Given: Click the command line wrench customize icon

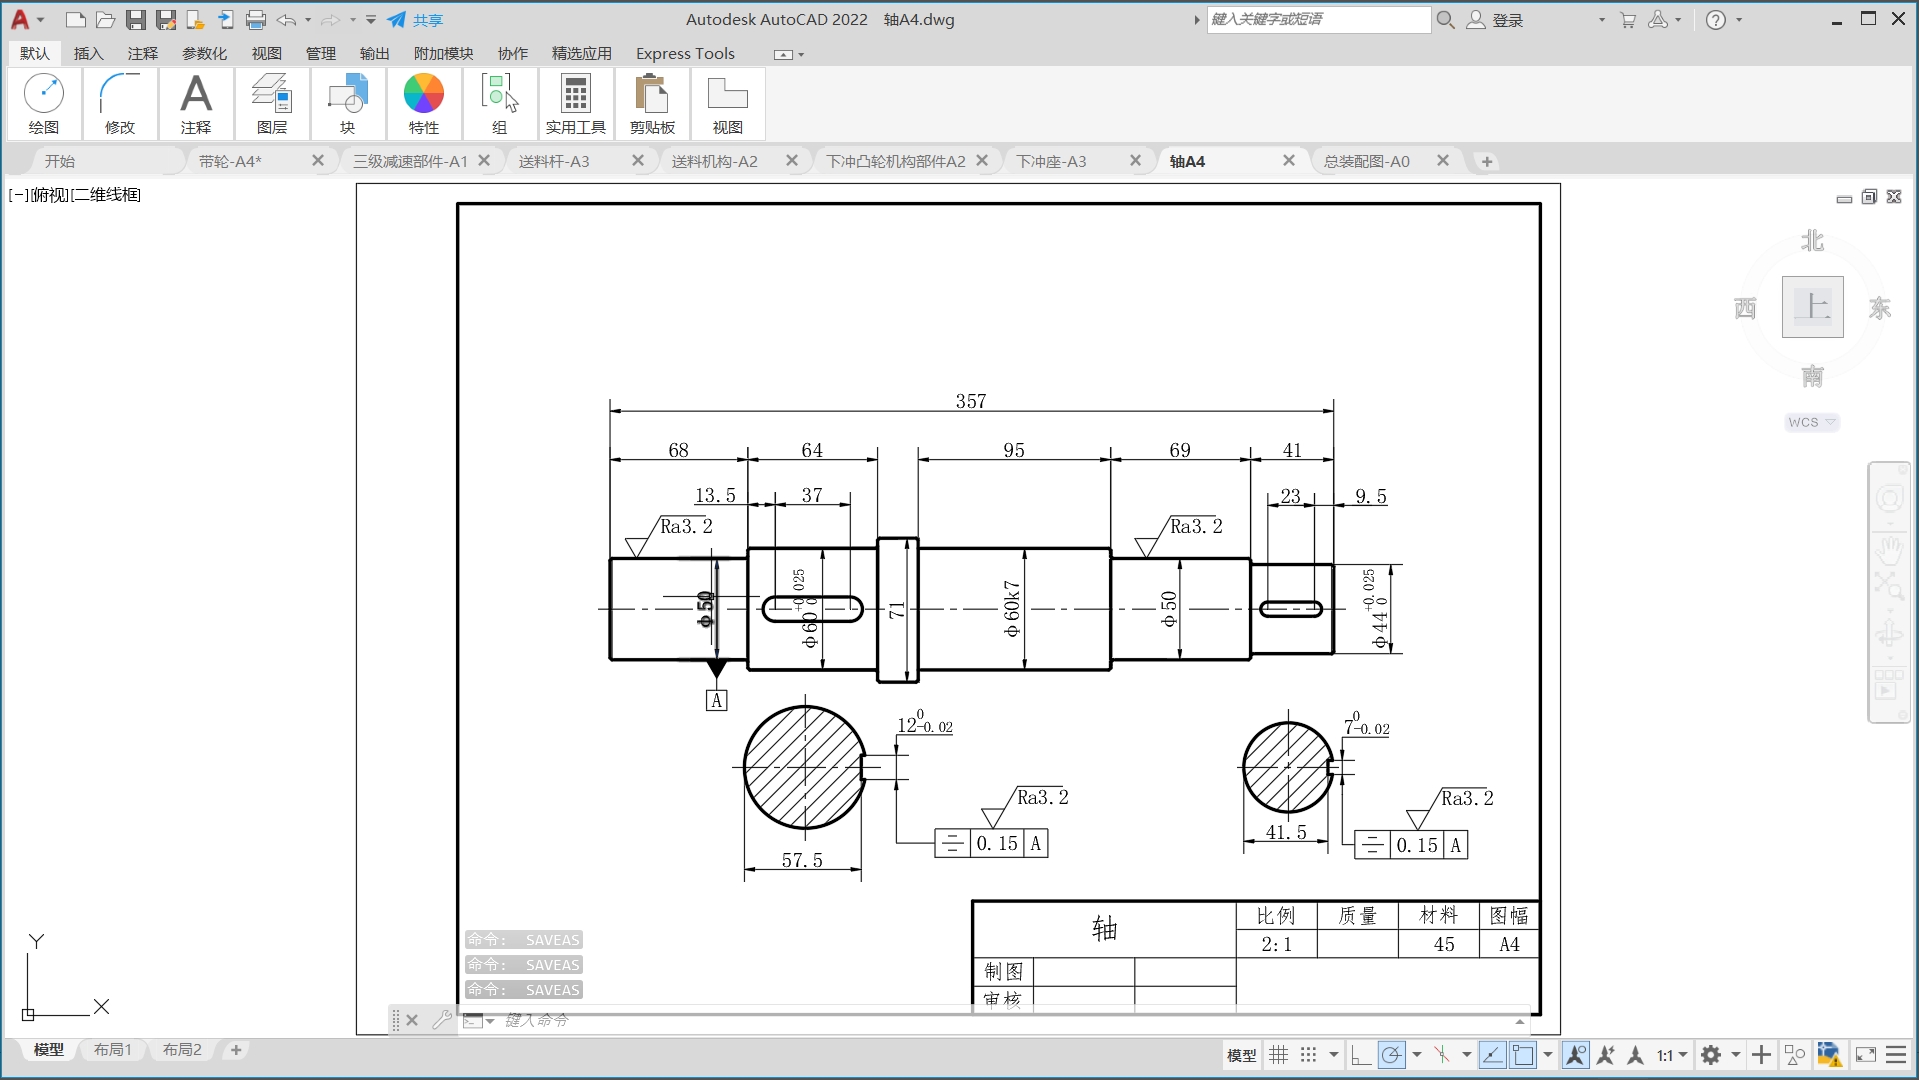Looking at the screenshot, I should pos(442,1020).
